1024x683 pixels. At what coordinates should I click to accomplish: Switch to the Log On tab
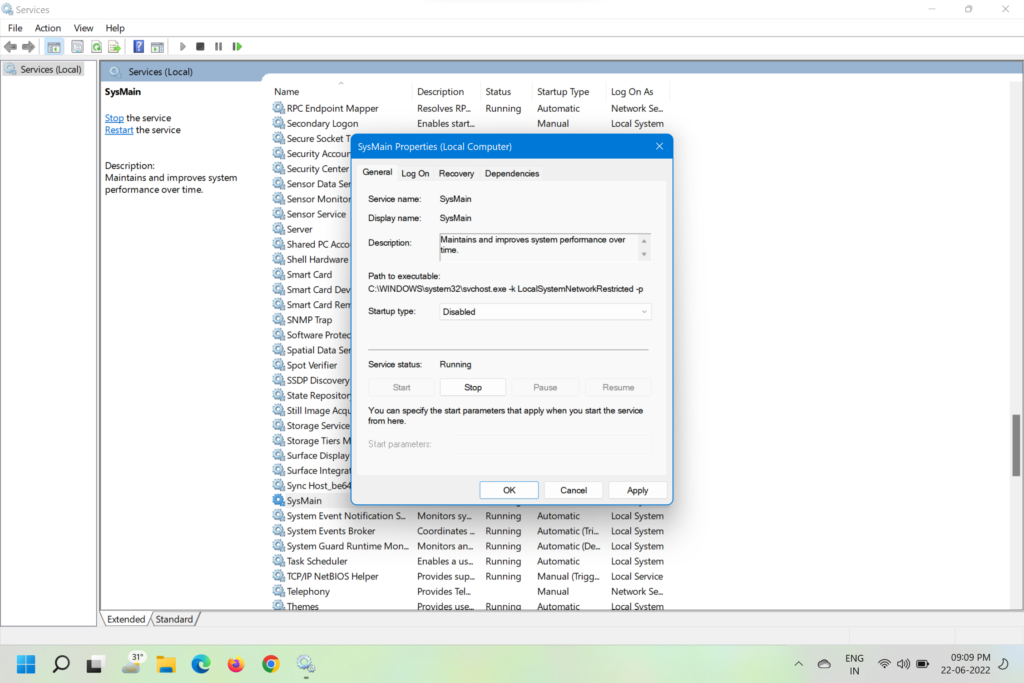point(415,174)
